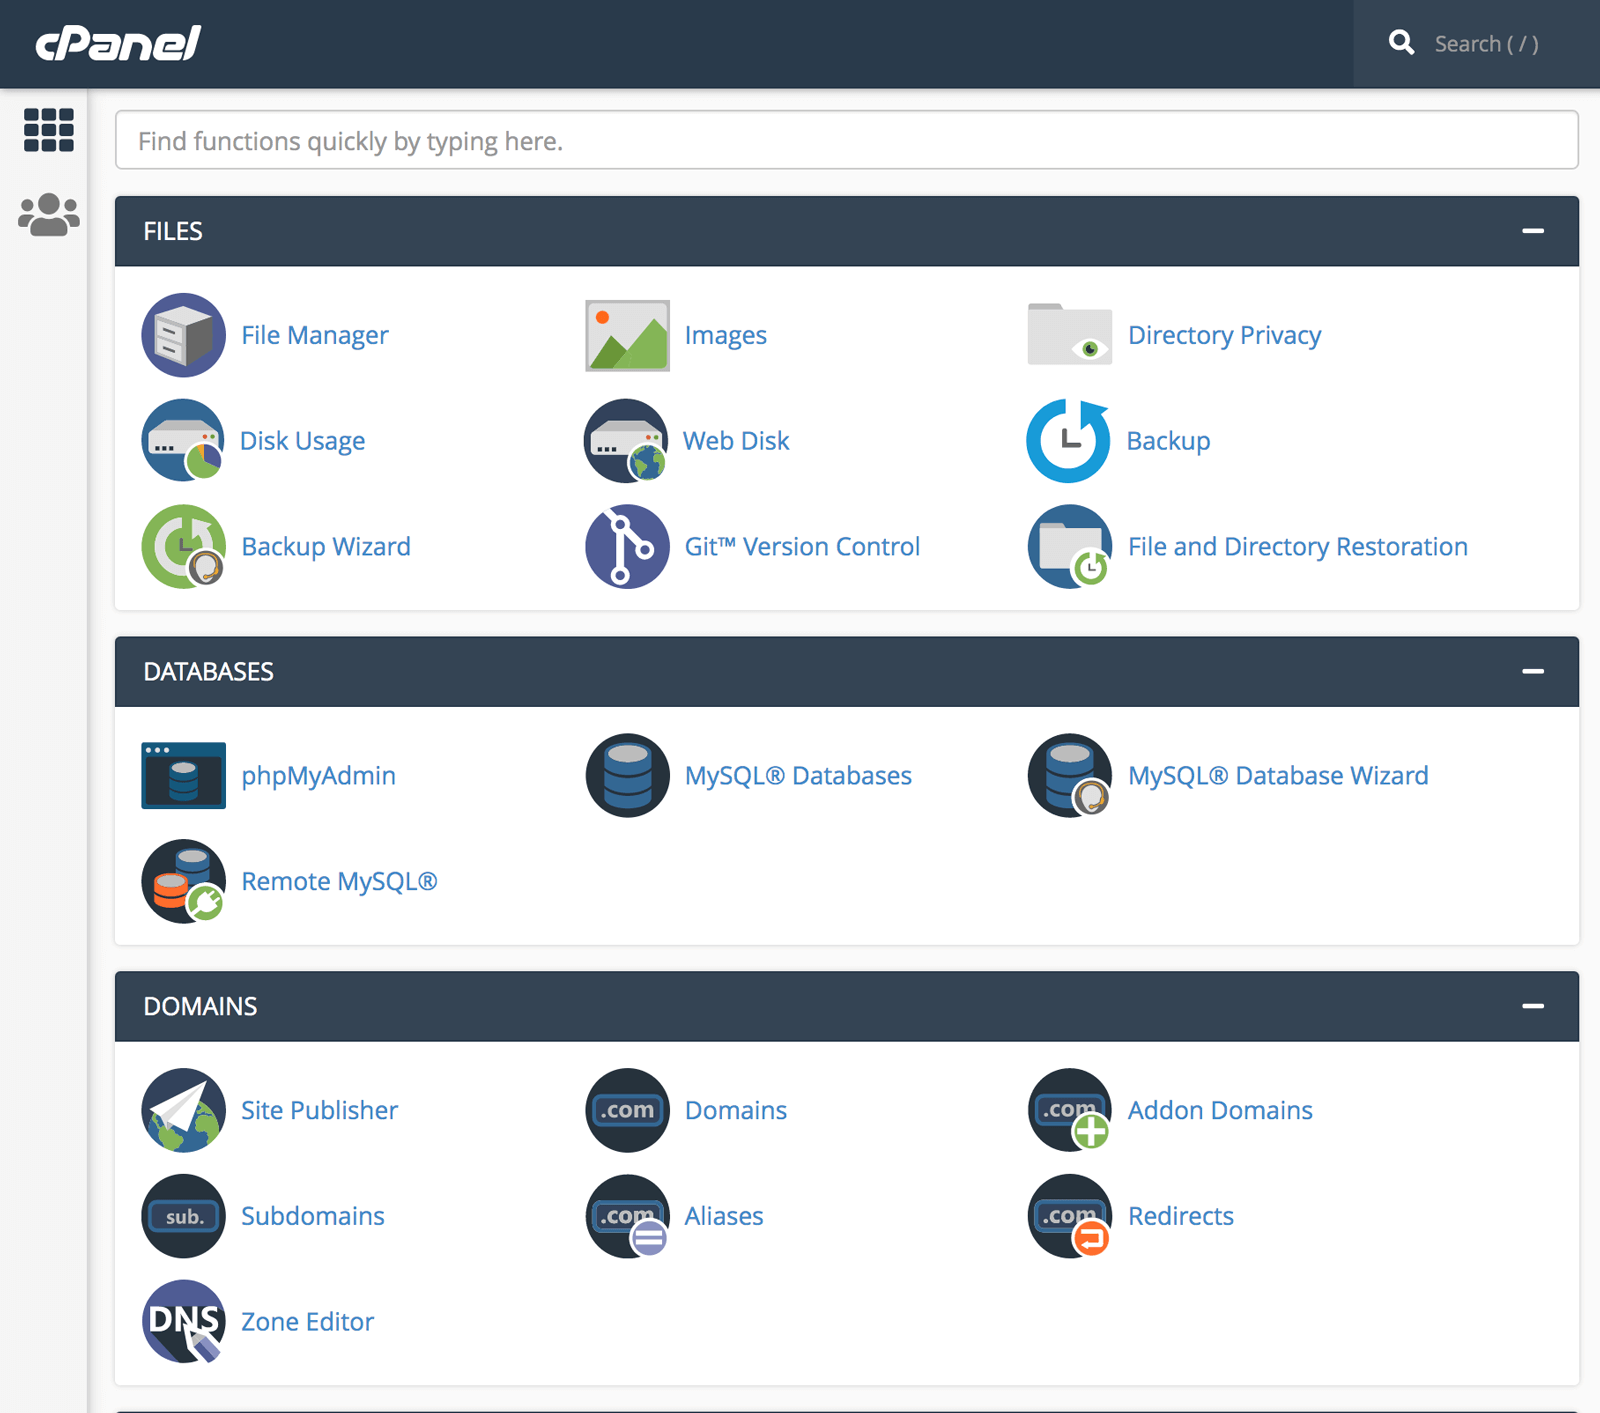Image resolution: width=1600 pixels, height=1413 pixels.
Task: Open the MySQL® Databases link
Action: click(x=798, y=775)
